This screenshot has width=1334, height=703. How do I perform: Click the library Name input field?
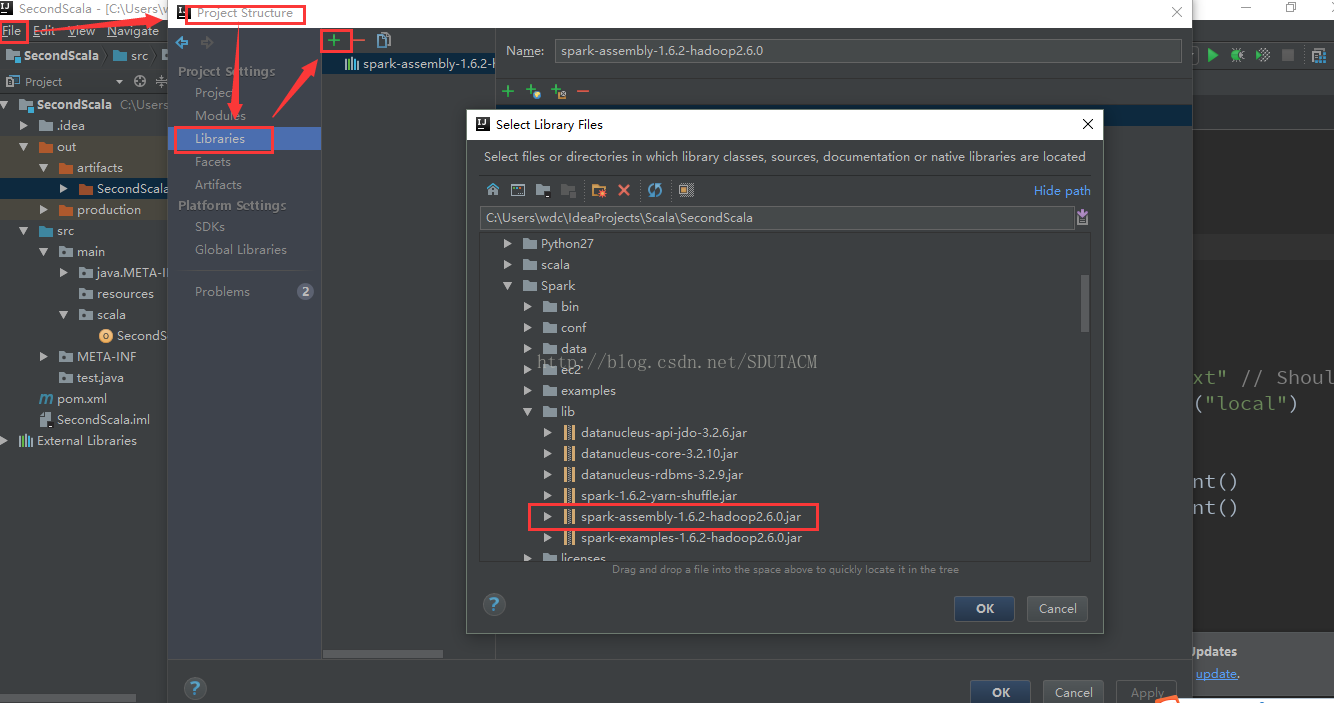click(x=868, y=50)
